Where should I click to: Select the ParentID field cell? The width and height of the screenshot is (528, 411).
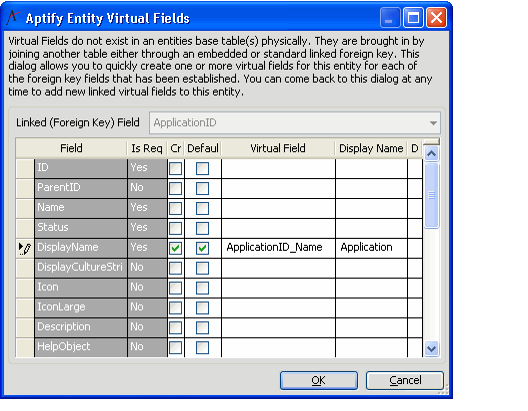(x=80, y=188)
